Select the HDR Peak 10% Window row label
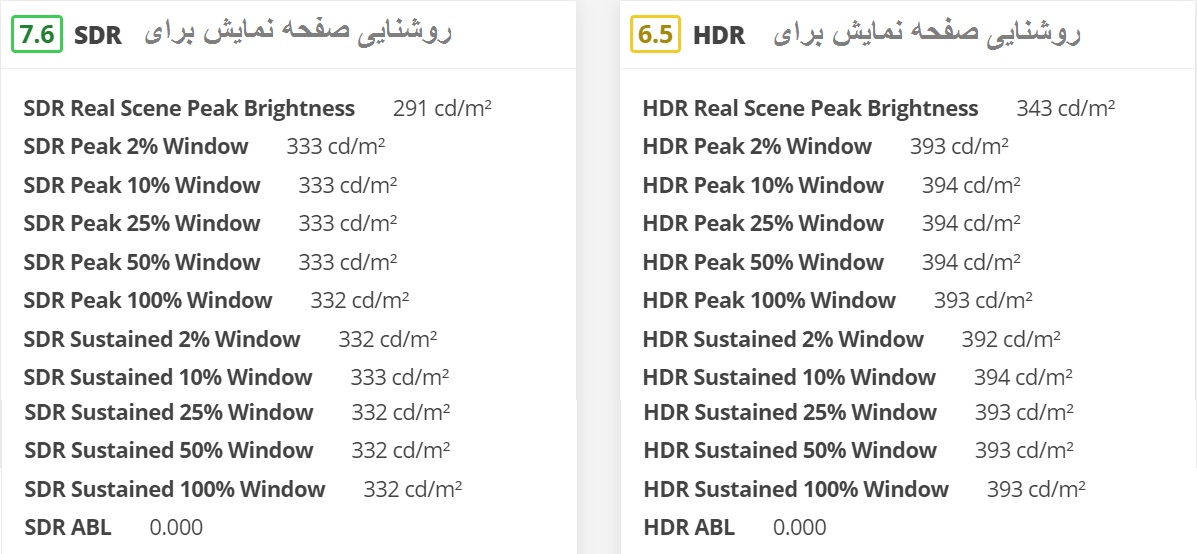Viewport: 1197px width, 554px height. [763, 185]
